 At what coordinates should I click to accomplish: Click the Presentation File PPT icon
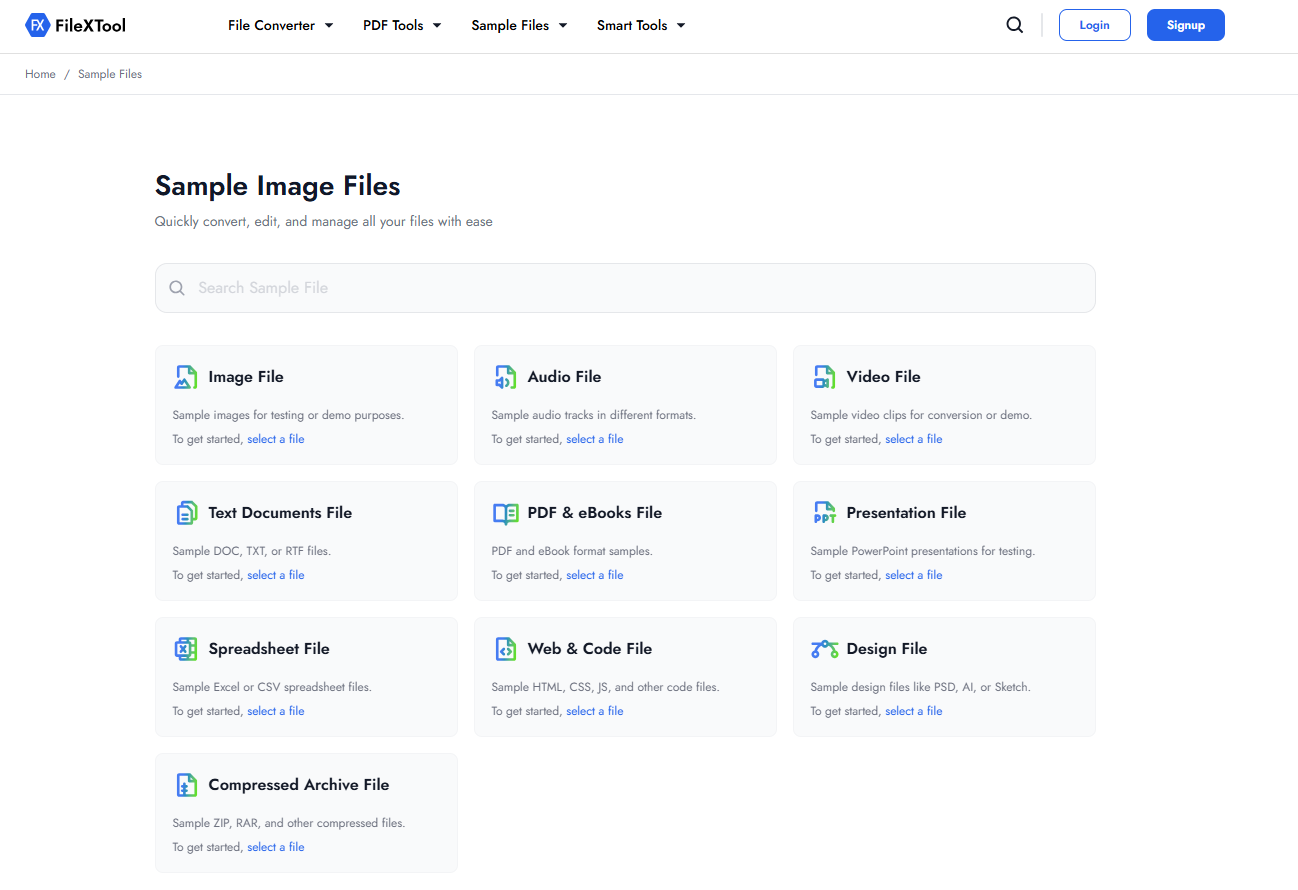pos(824,512)
